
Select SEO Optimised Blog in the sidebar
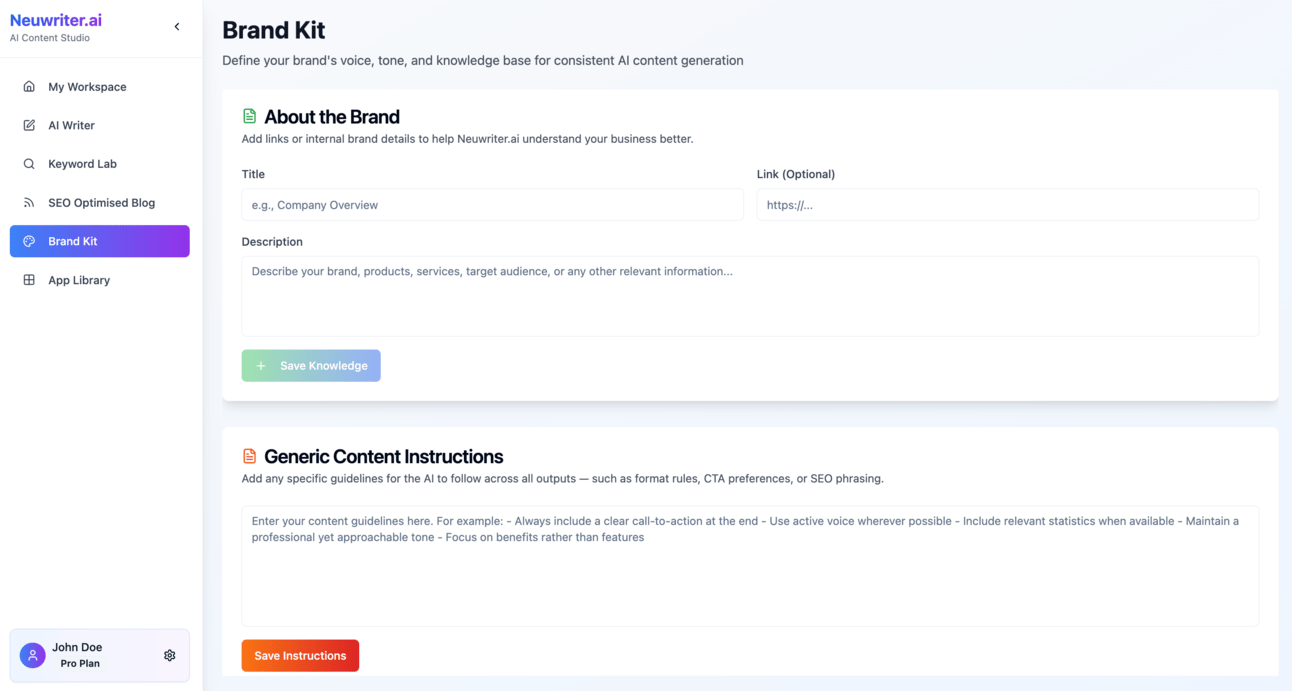pyautogui.click(x=100, y=203)
